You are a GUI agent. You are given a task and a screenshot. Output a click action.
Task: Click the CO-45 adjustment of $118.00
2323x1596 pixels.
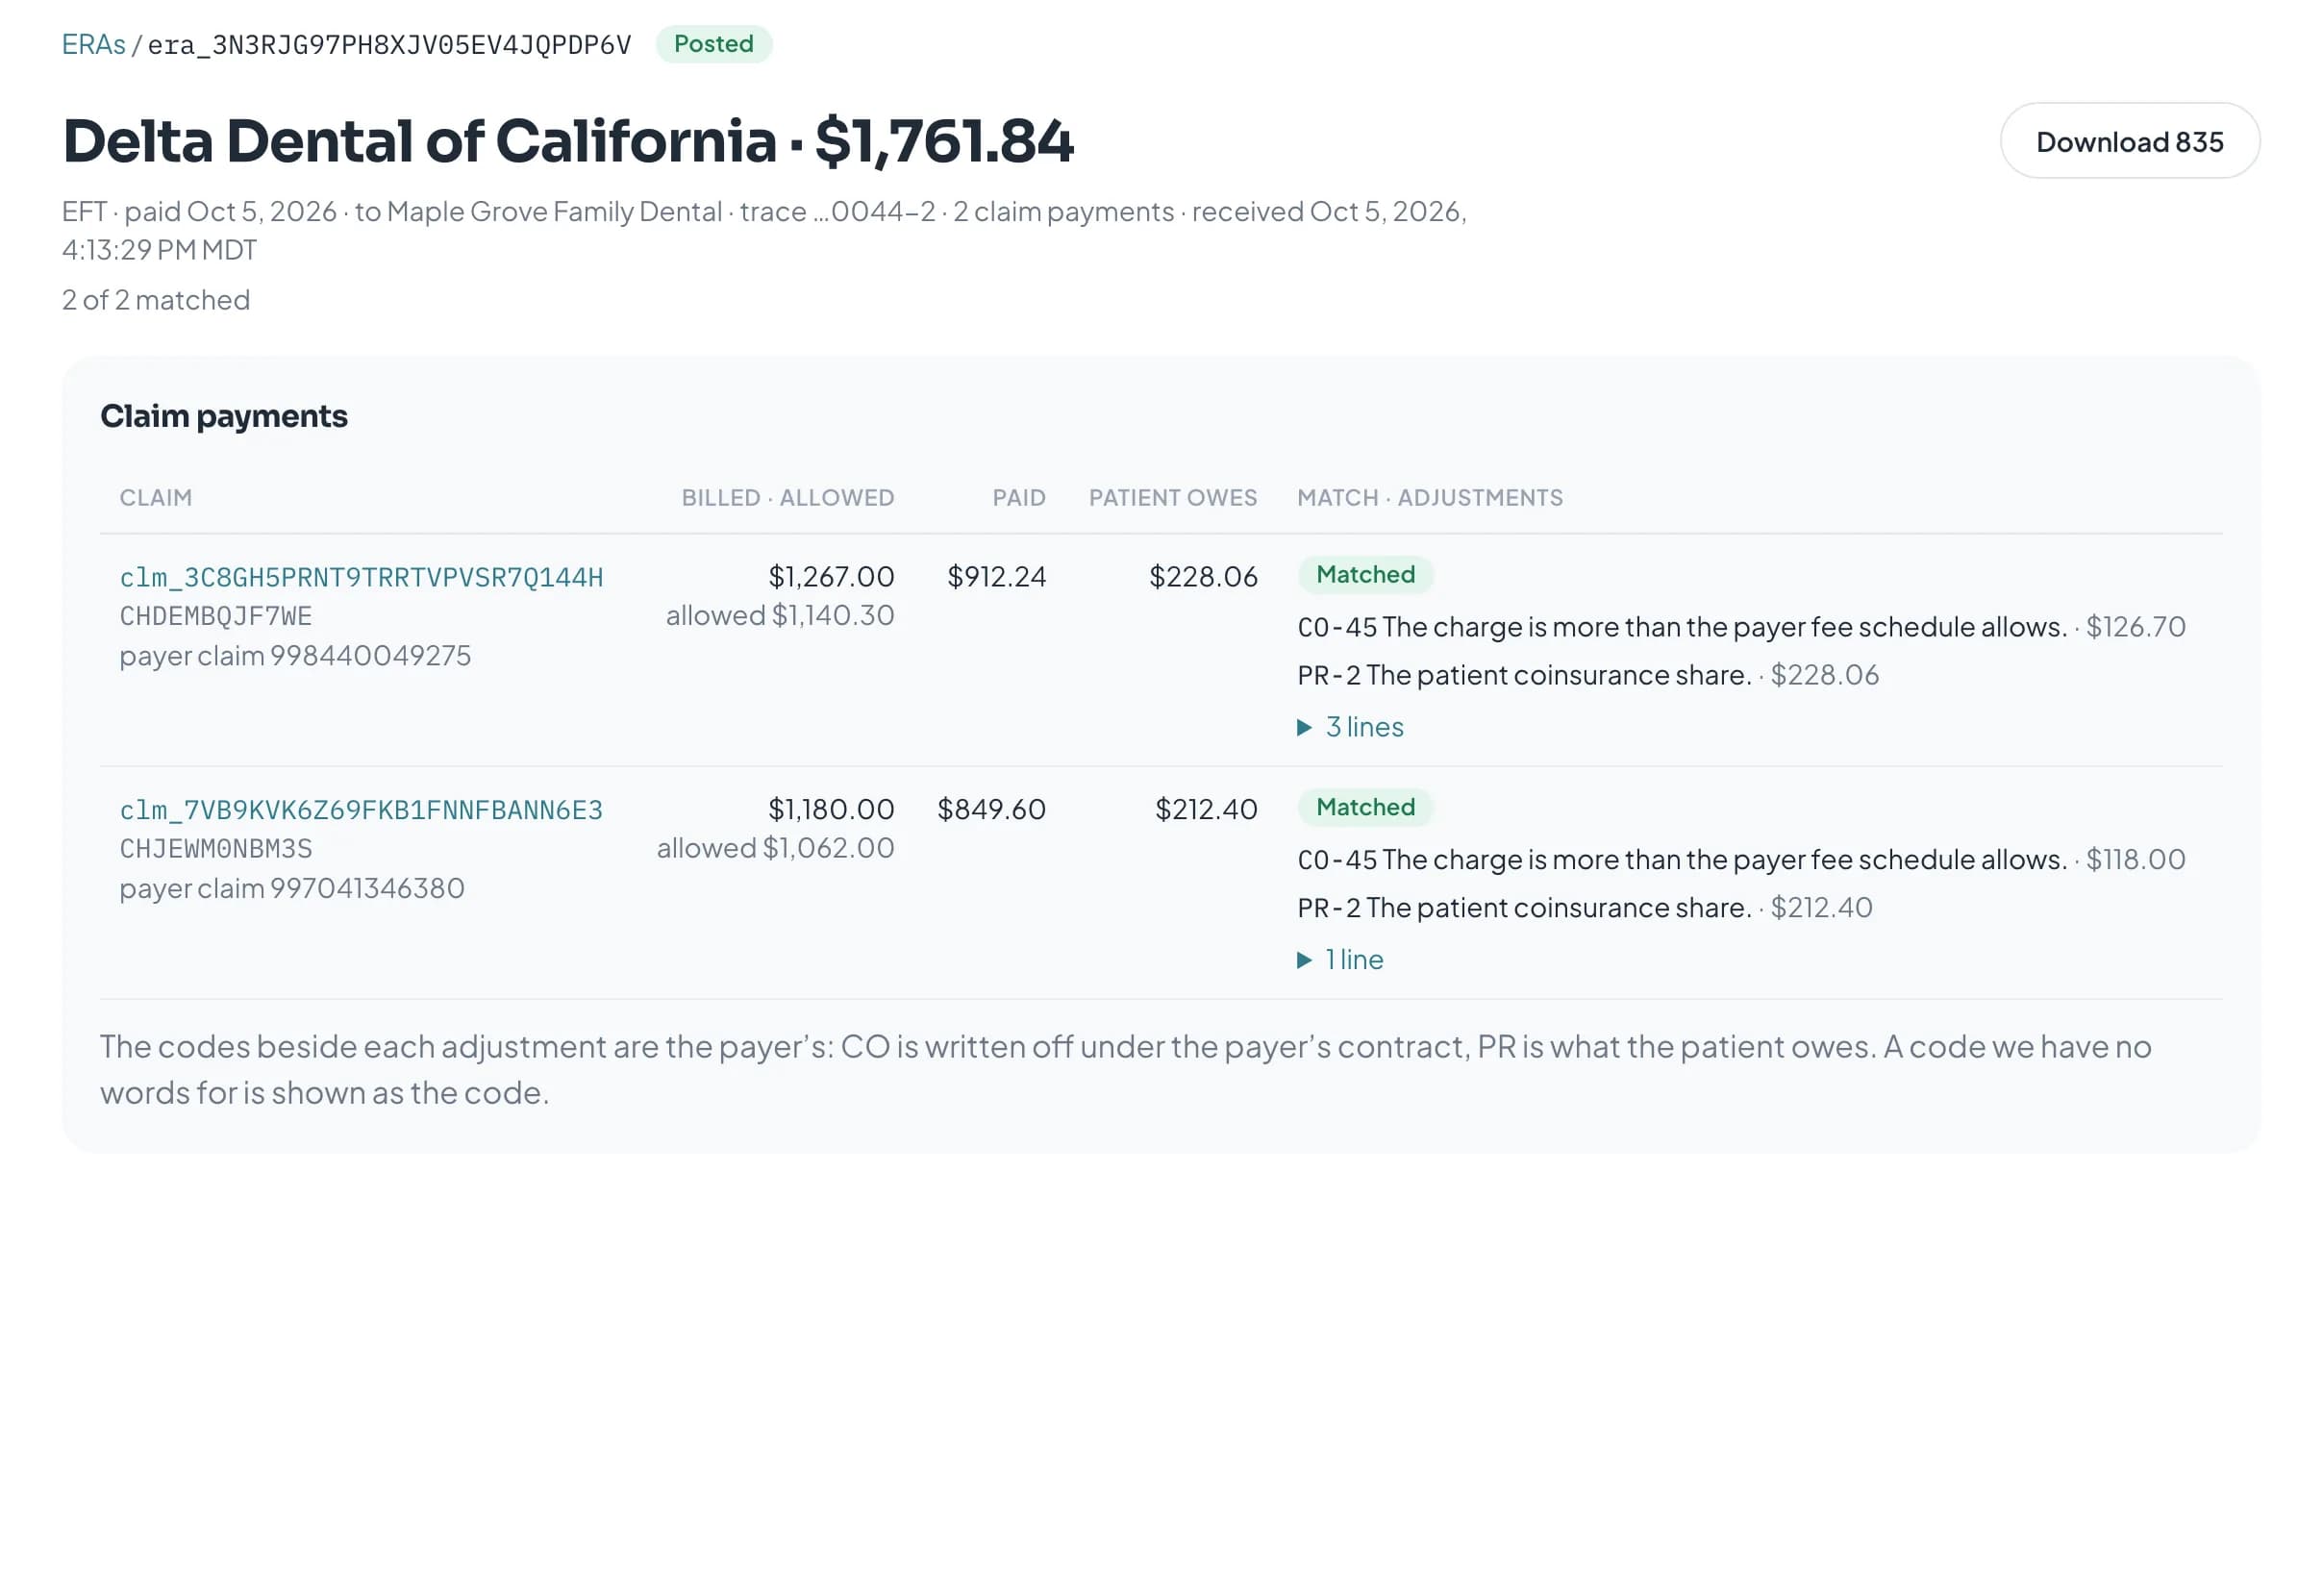(x=1741, y=860)
